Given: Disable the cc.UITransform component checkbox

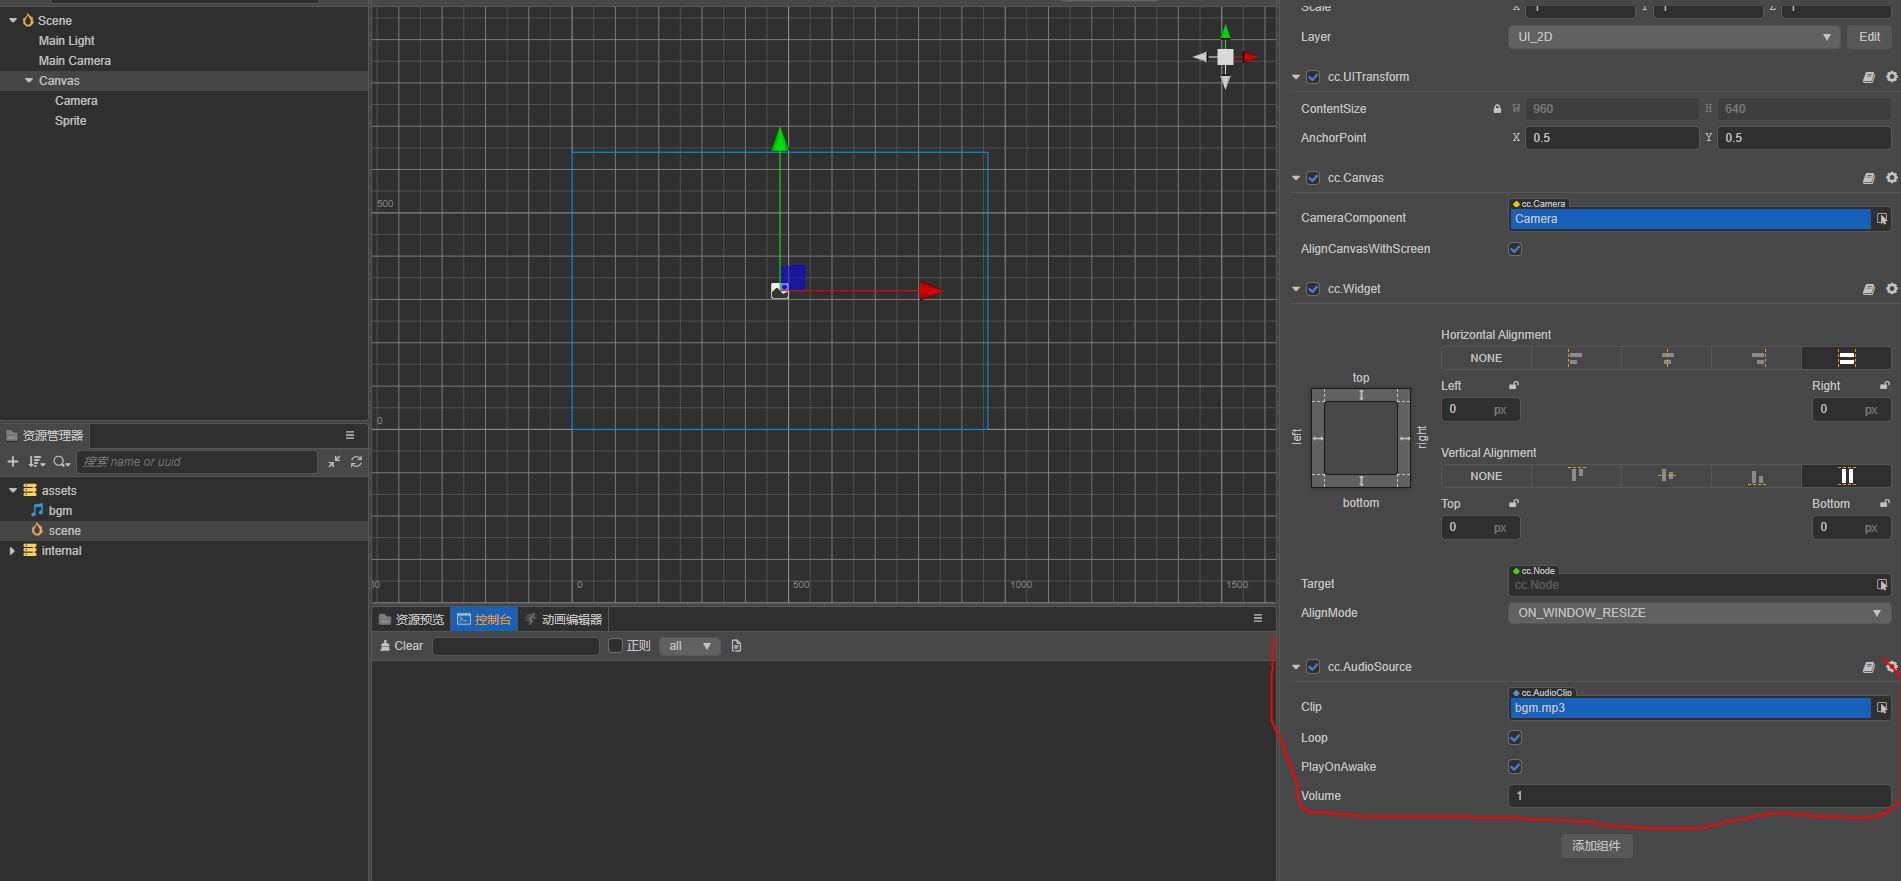Looking at the screenshot, I should click(x=1313, y=77).
